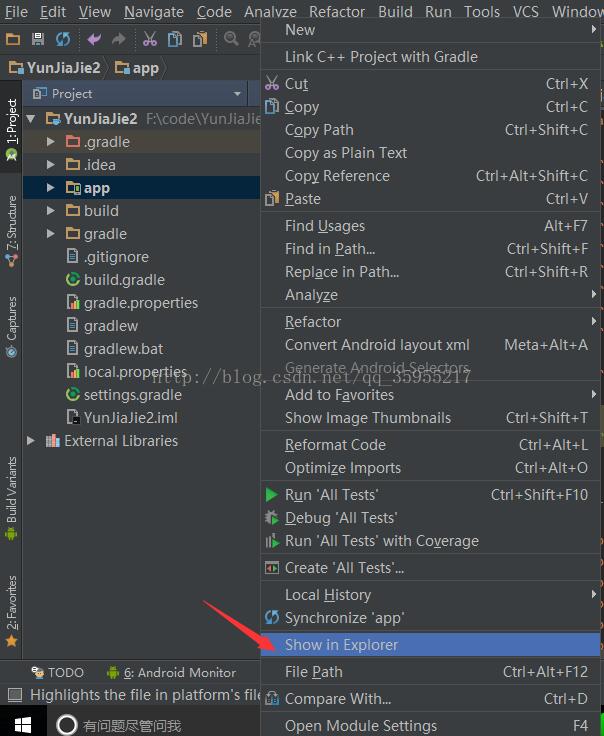Open the Edit menu

pos(53,11)
